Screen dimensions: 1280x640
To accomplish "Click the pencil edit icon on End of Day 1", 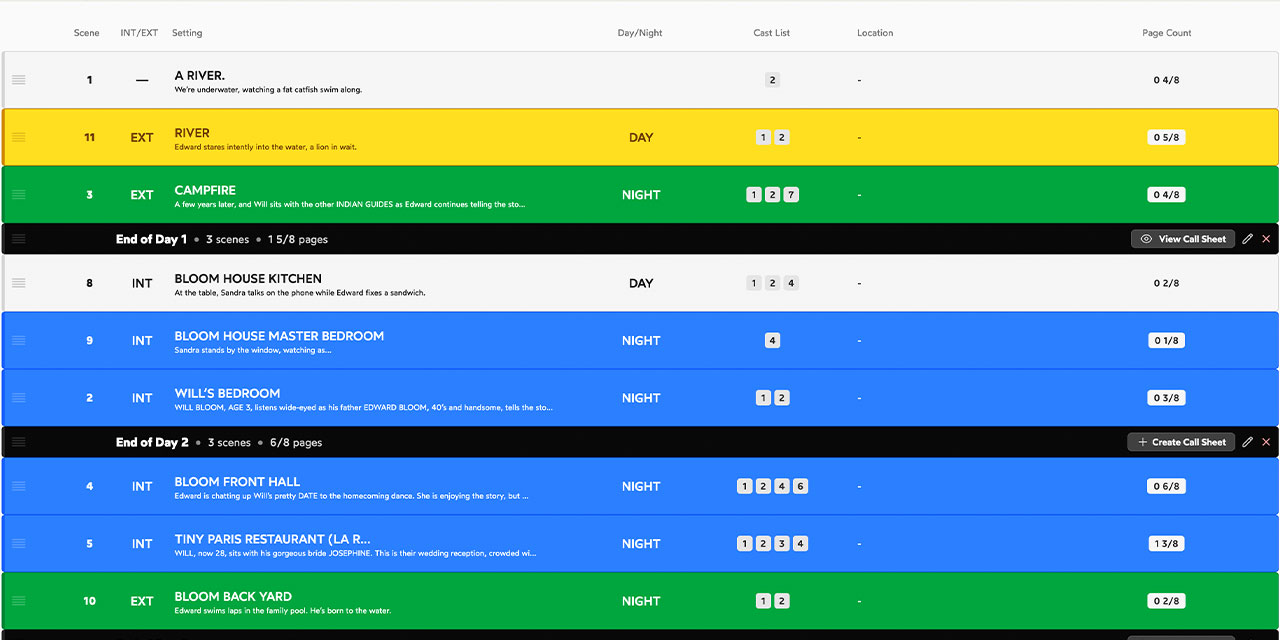I will [1247, 239].
